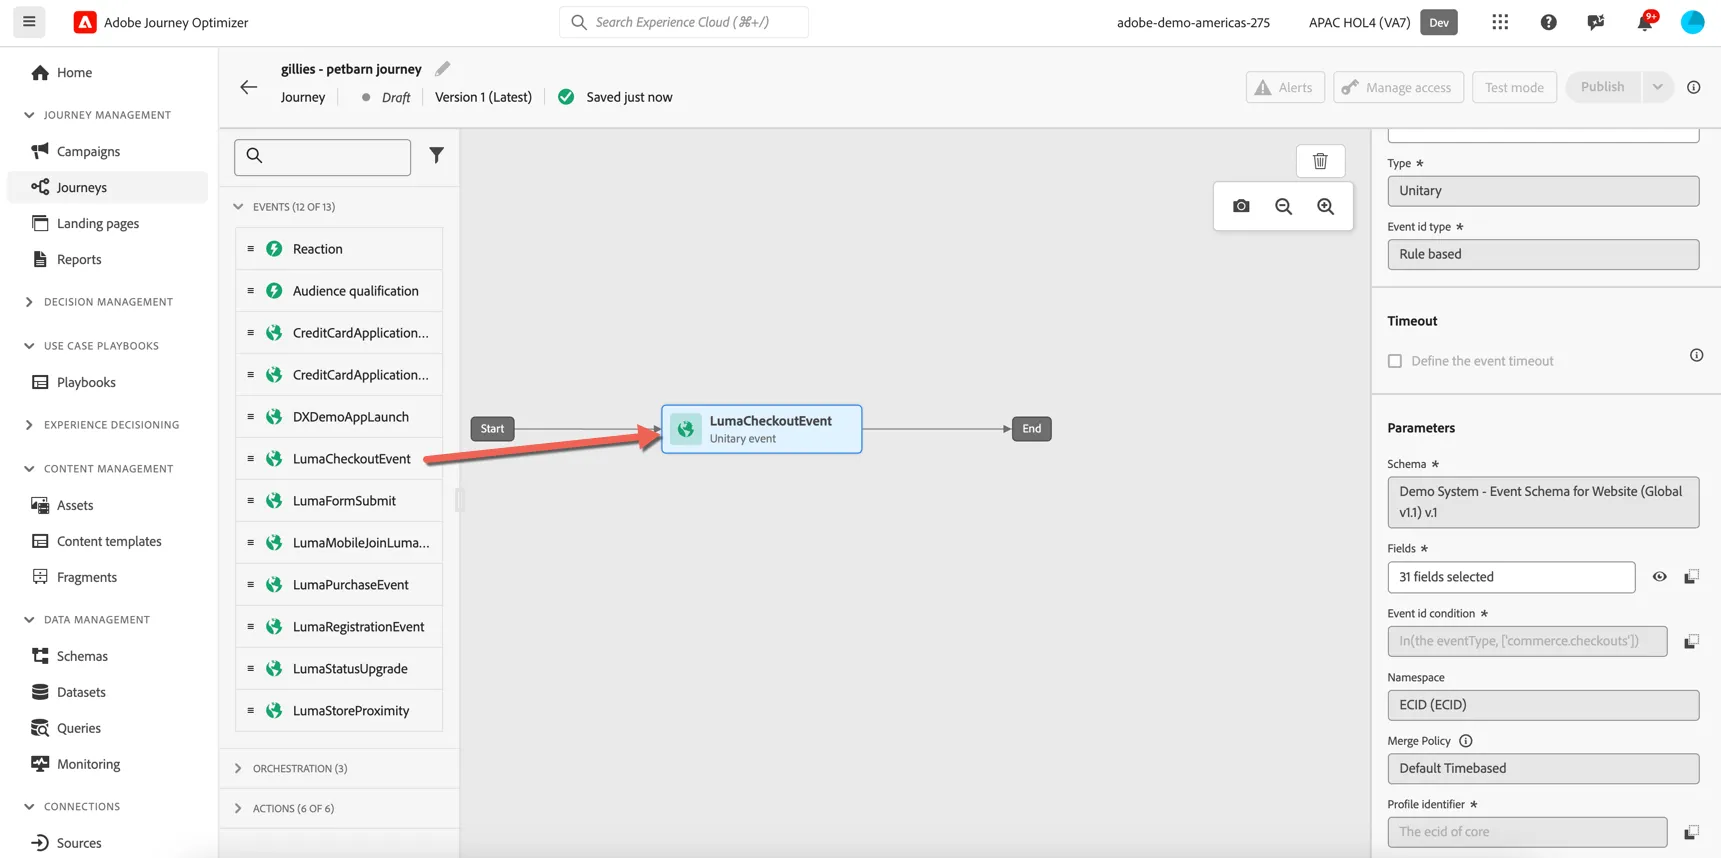Copy the Fields value icon
Image resolution: width=1721 pixels, height=858 pixels.
click(x=1691, y=577)
